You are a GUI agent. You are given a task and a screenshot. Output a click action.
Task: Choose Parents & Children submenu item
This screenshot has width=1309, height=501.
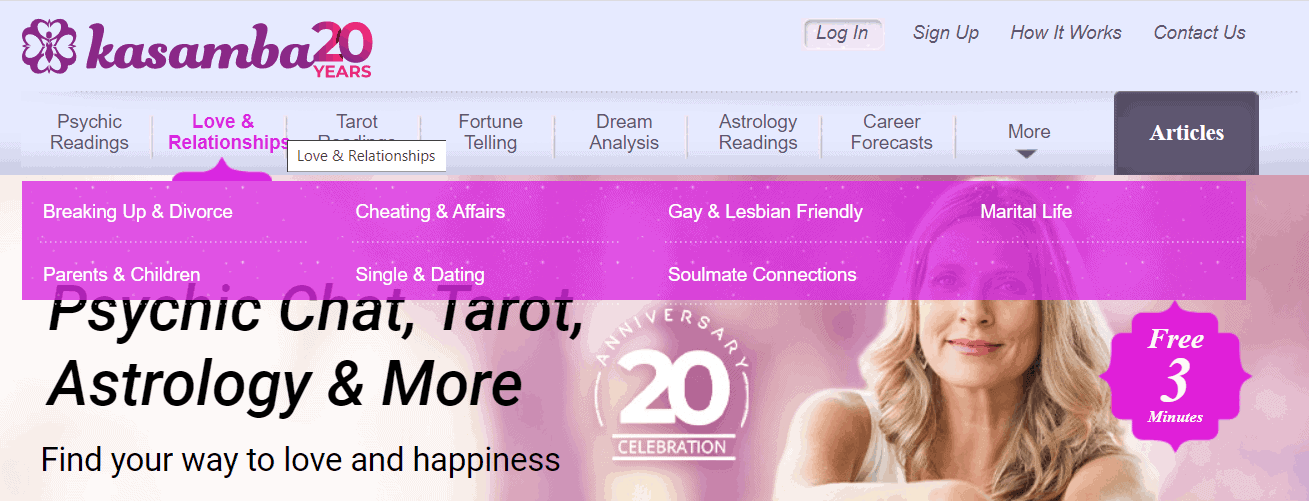[122, 275]
